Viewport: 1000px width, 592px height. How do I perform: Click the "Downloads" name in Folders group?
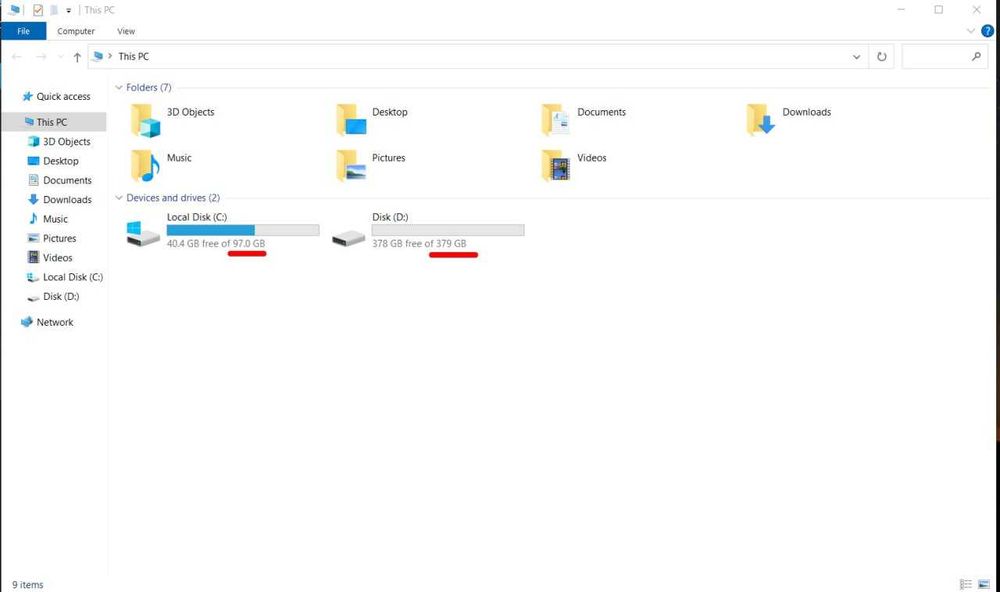click(x=807, y=112)
